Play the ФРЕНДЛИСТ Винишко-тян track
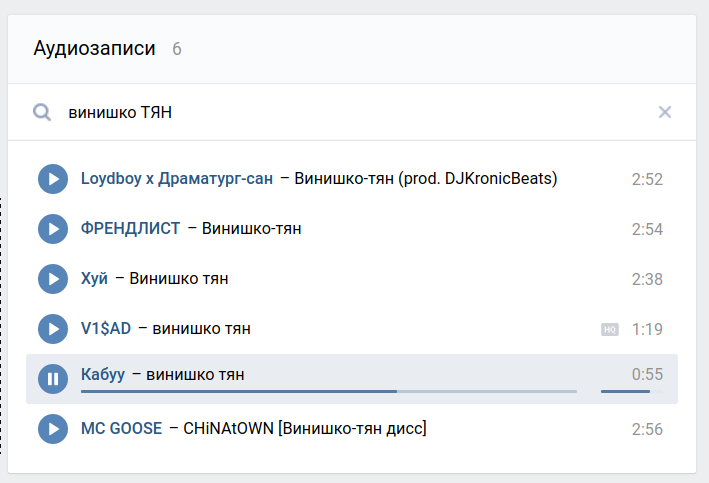 pyautogui.click(x=53, y=229)
